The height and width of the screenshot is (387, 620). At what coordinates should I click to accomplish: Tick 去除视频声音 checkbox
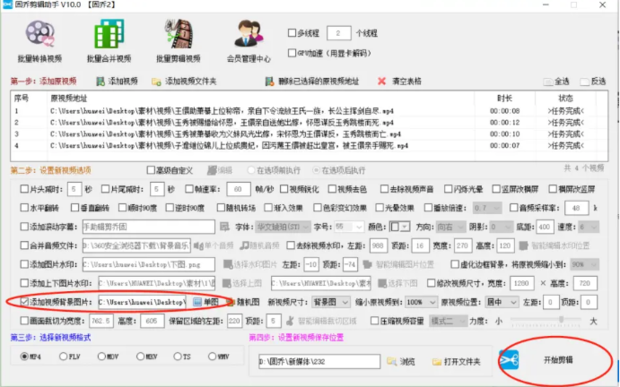(x=384, y=189)
